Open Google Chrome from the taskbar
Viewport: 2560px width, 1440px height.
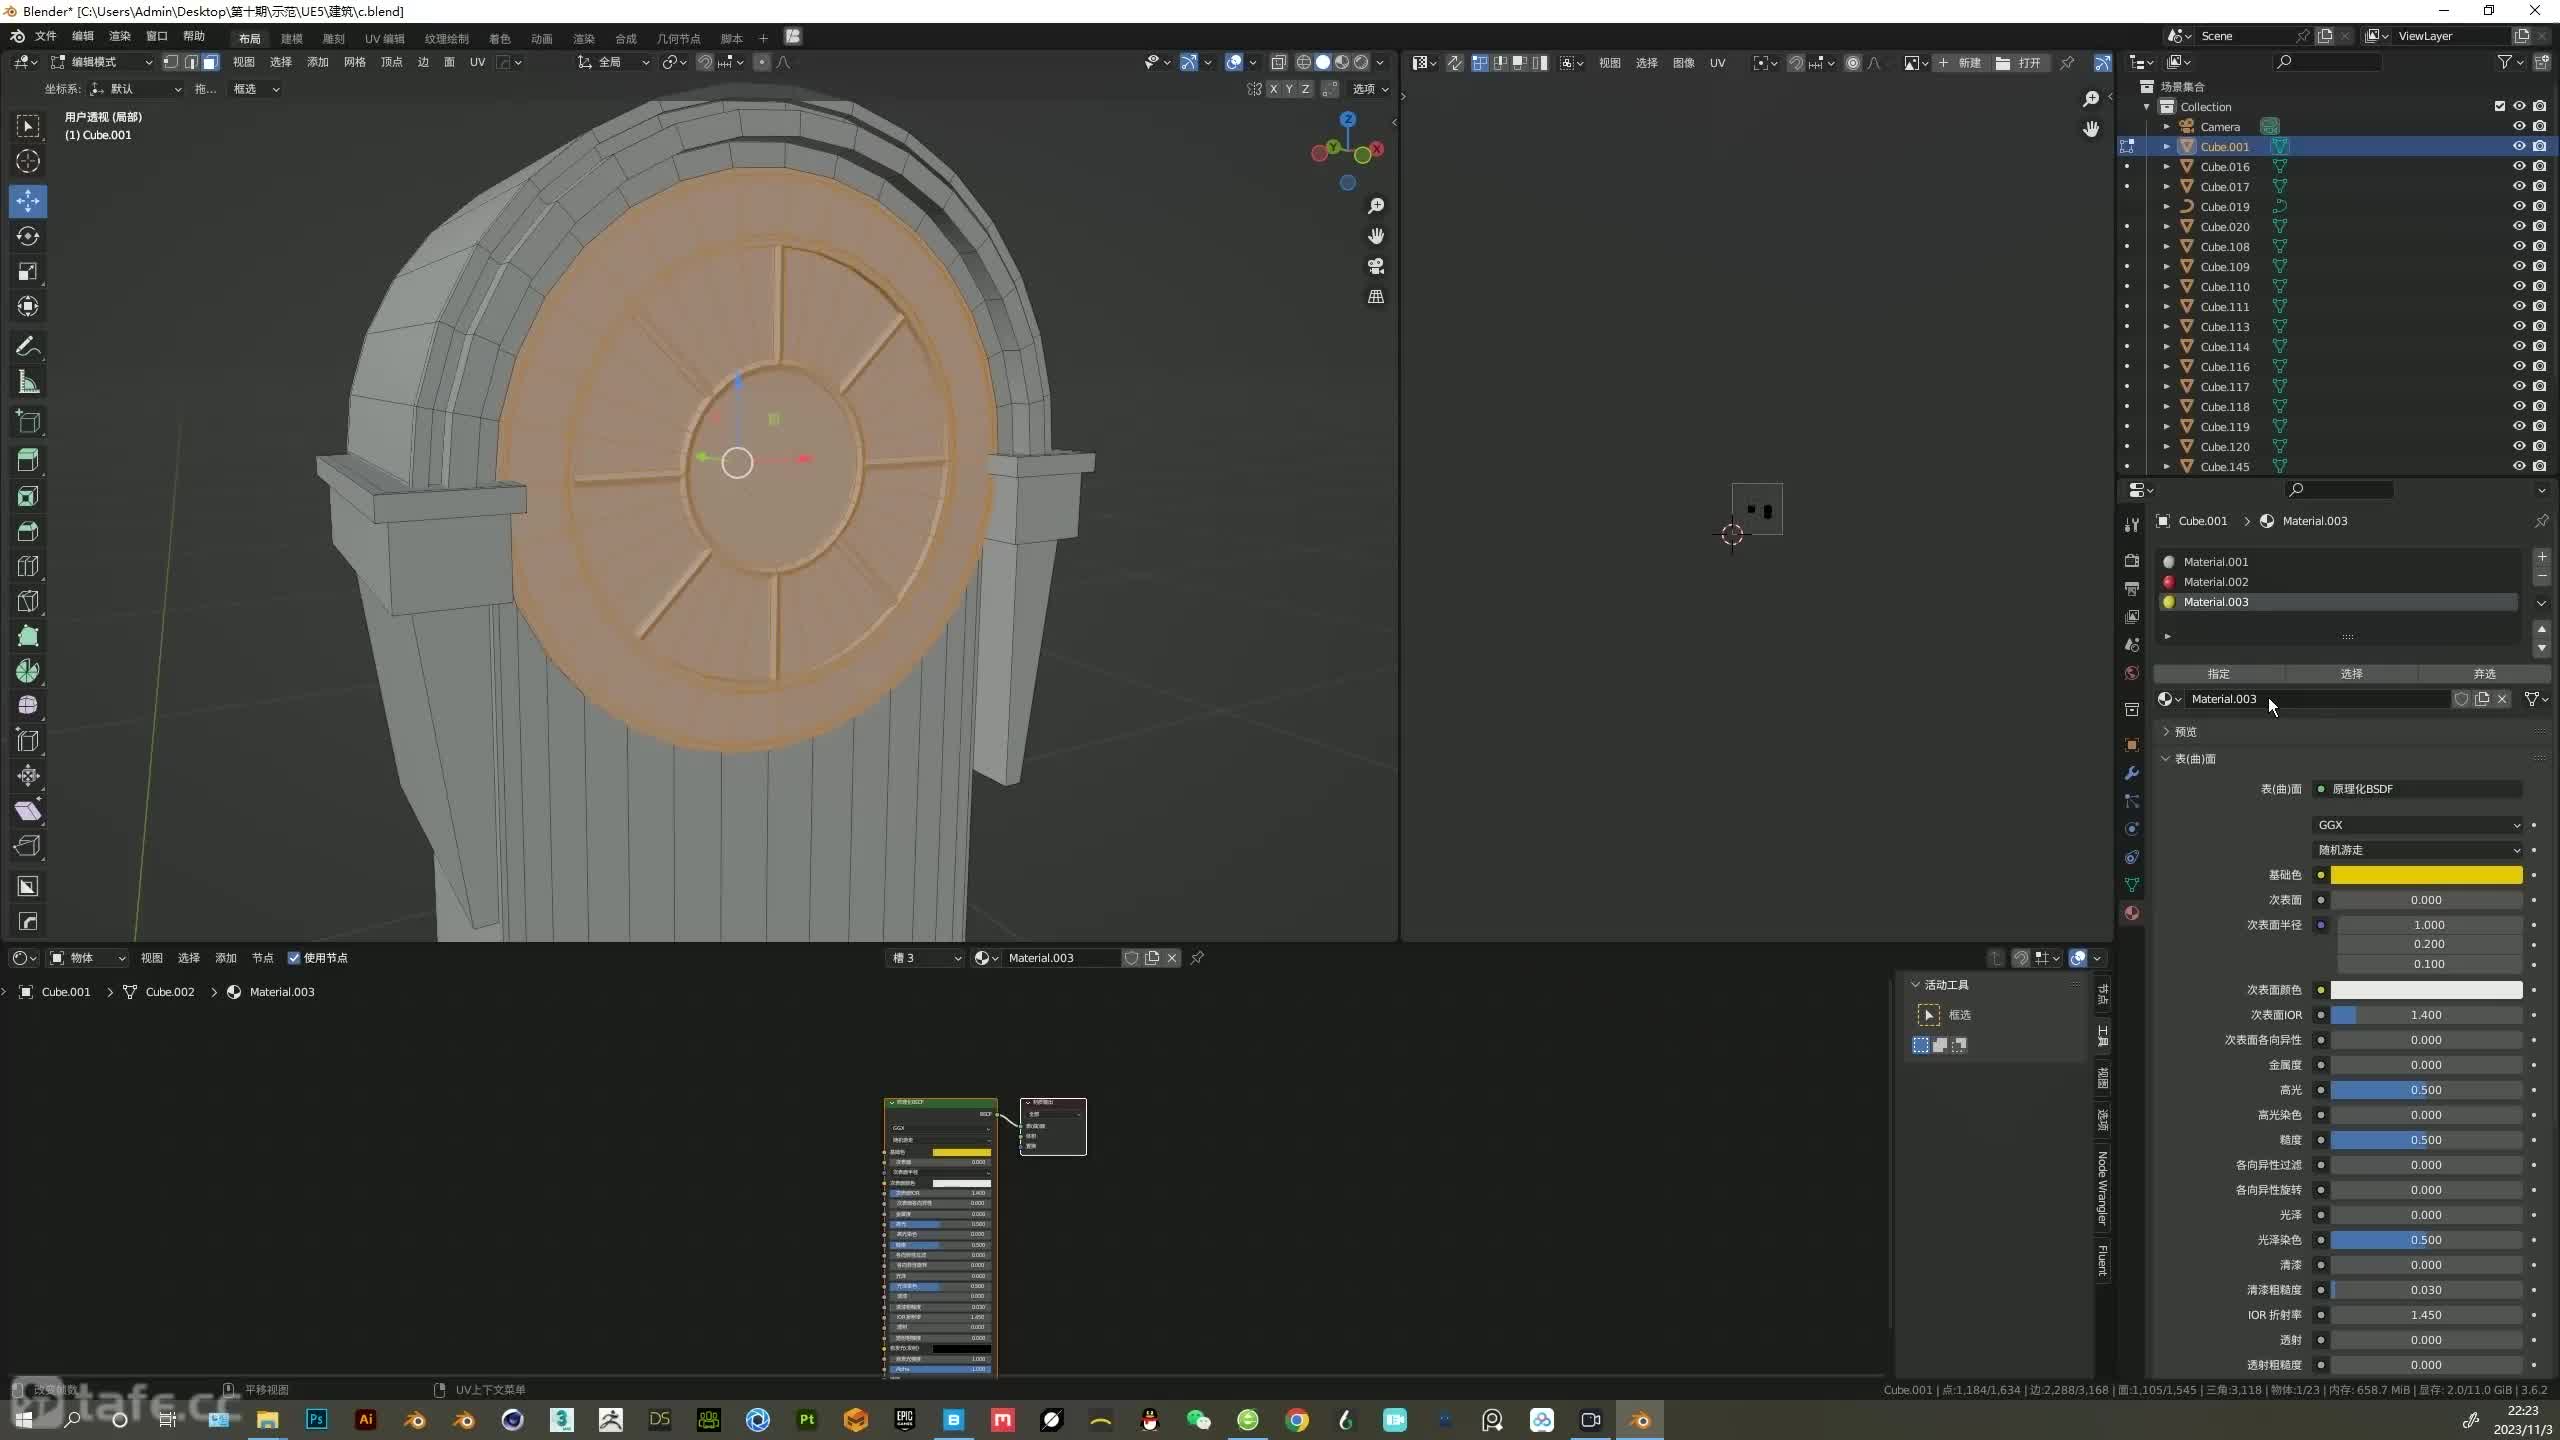point(1297,1419)
